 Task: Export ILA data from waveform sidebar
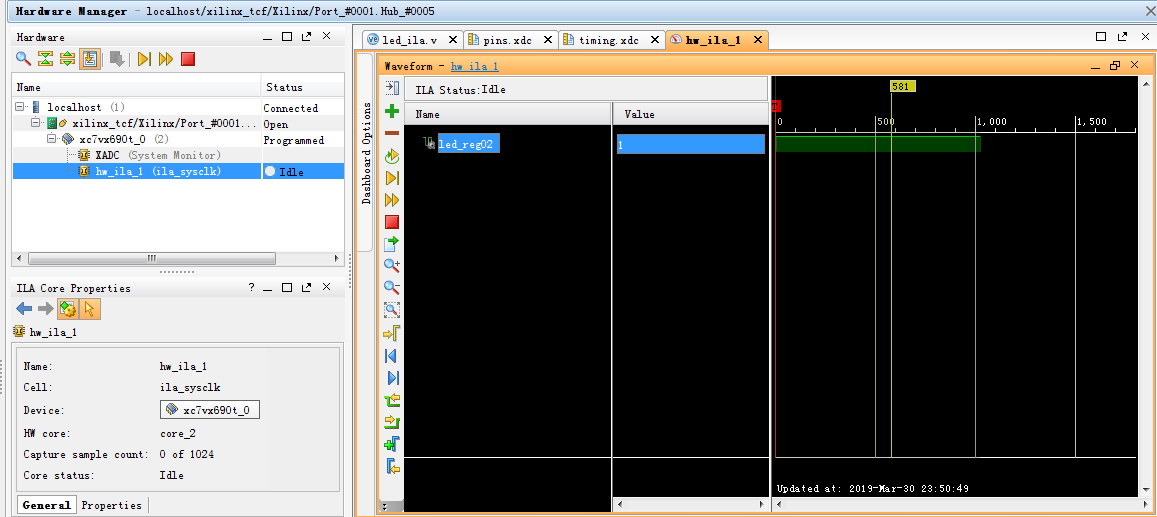coord(392,243)
